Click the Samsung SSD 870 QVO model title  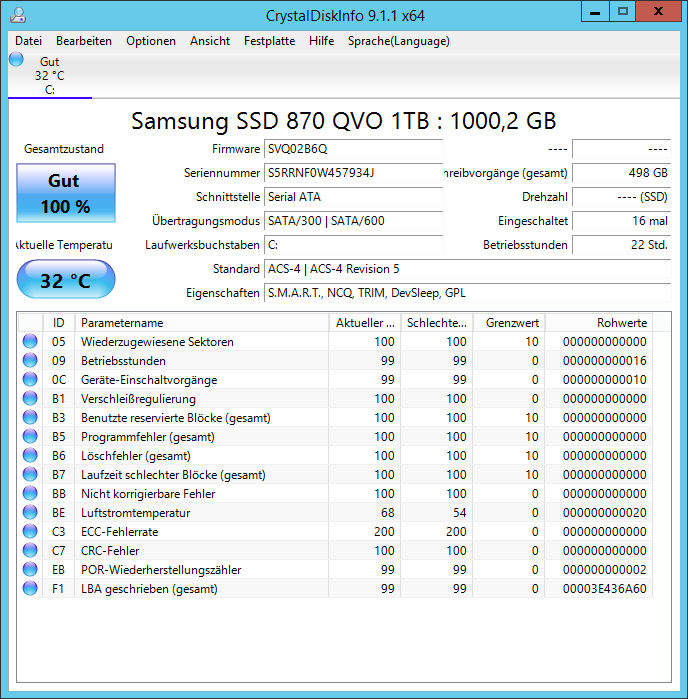344,121
